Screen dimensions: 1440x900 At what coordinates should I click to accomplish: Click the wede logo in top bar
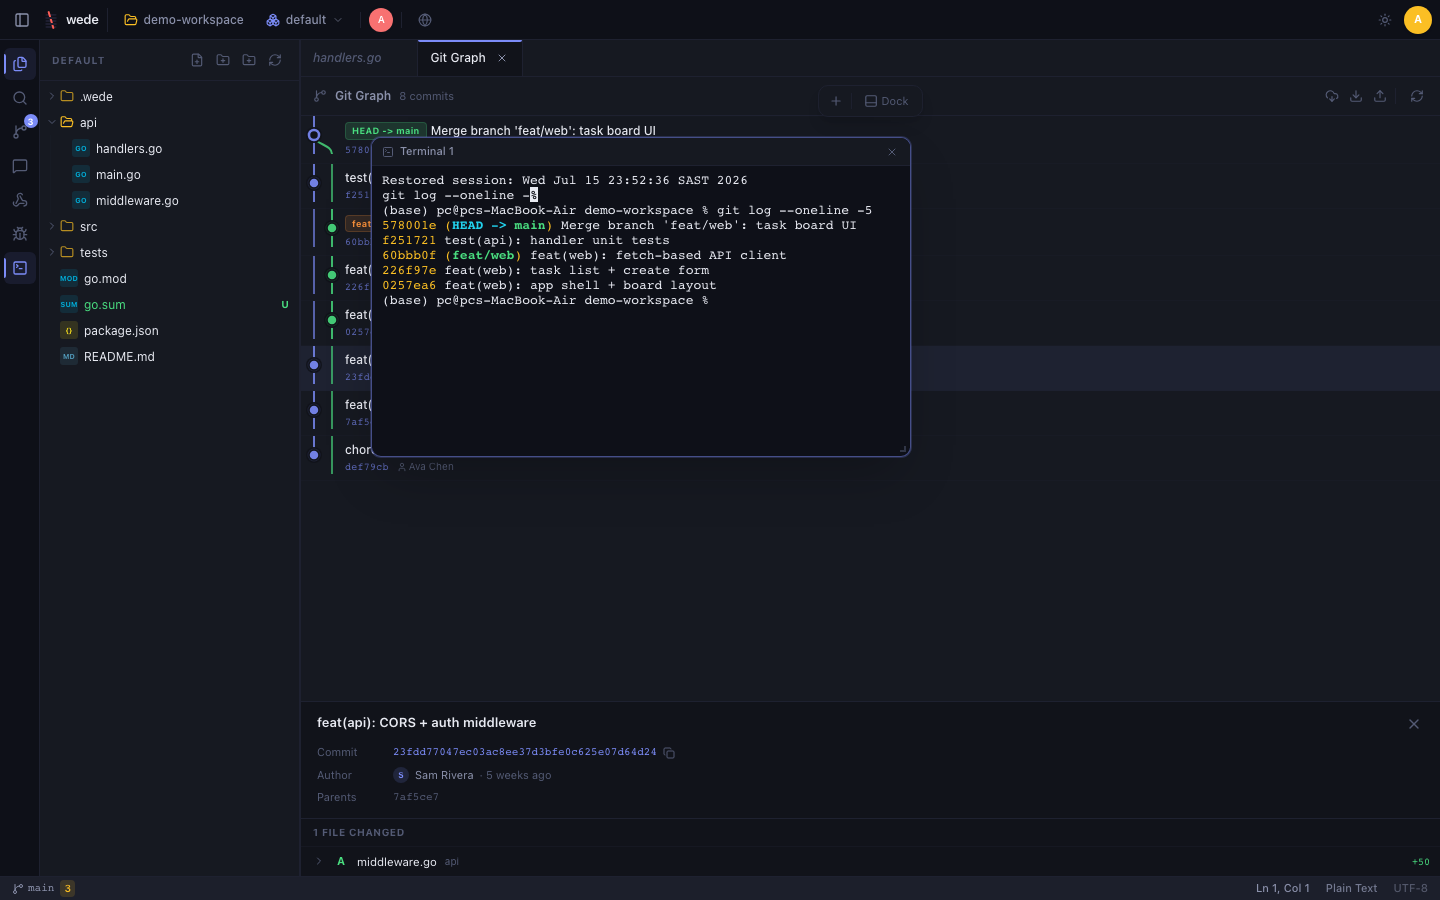coord(72,20)
